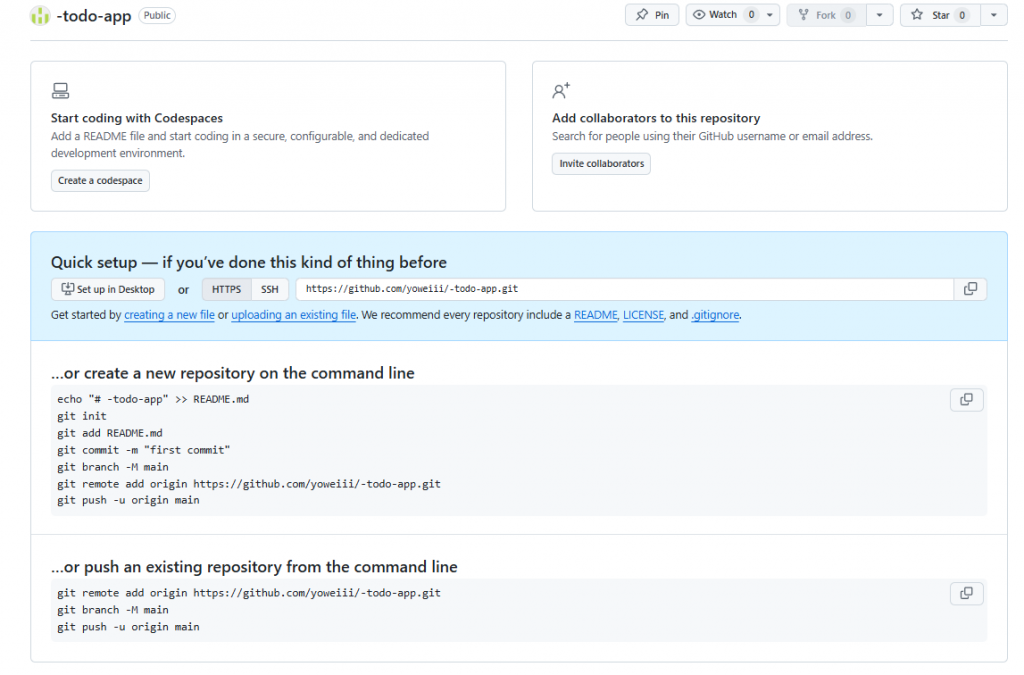
Task: Fork this repository
Action: [826, 15]
